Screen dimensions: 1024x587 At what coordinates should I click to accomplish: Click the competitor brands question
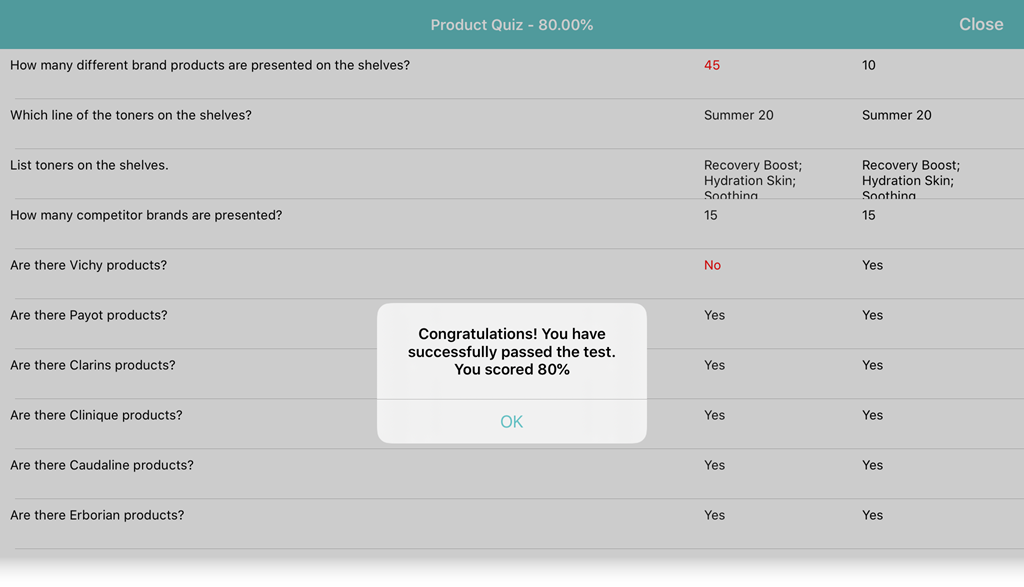point(146,215)
